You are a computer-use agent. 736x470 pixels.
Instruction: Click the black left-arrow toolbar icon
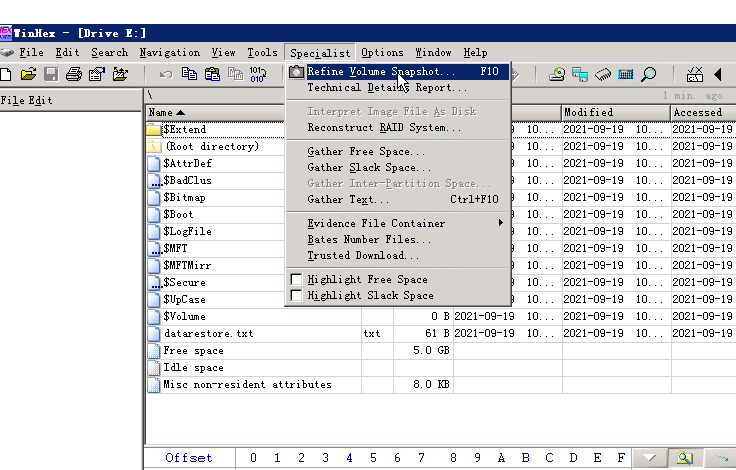point(718,74)
